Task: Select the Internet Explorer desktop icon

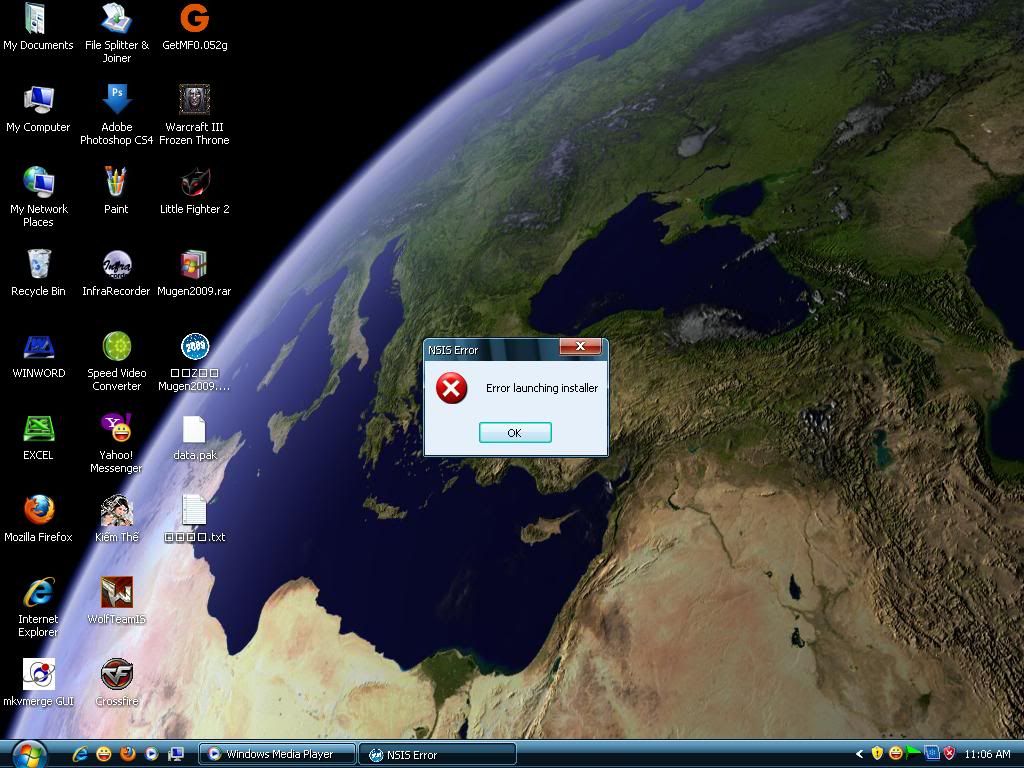Action: [38, 607]
